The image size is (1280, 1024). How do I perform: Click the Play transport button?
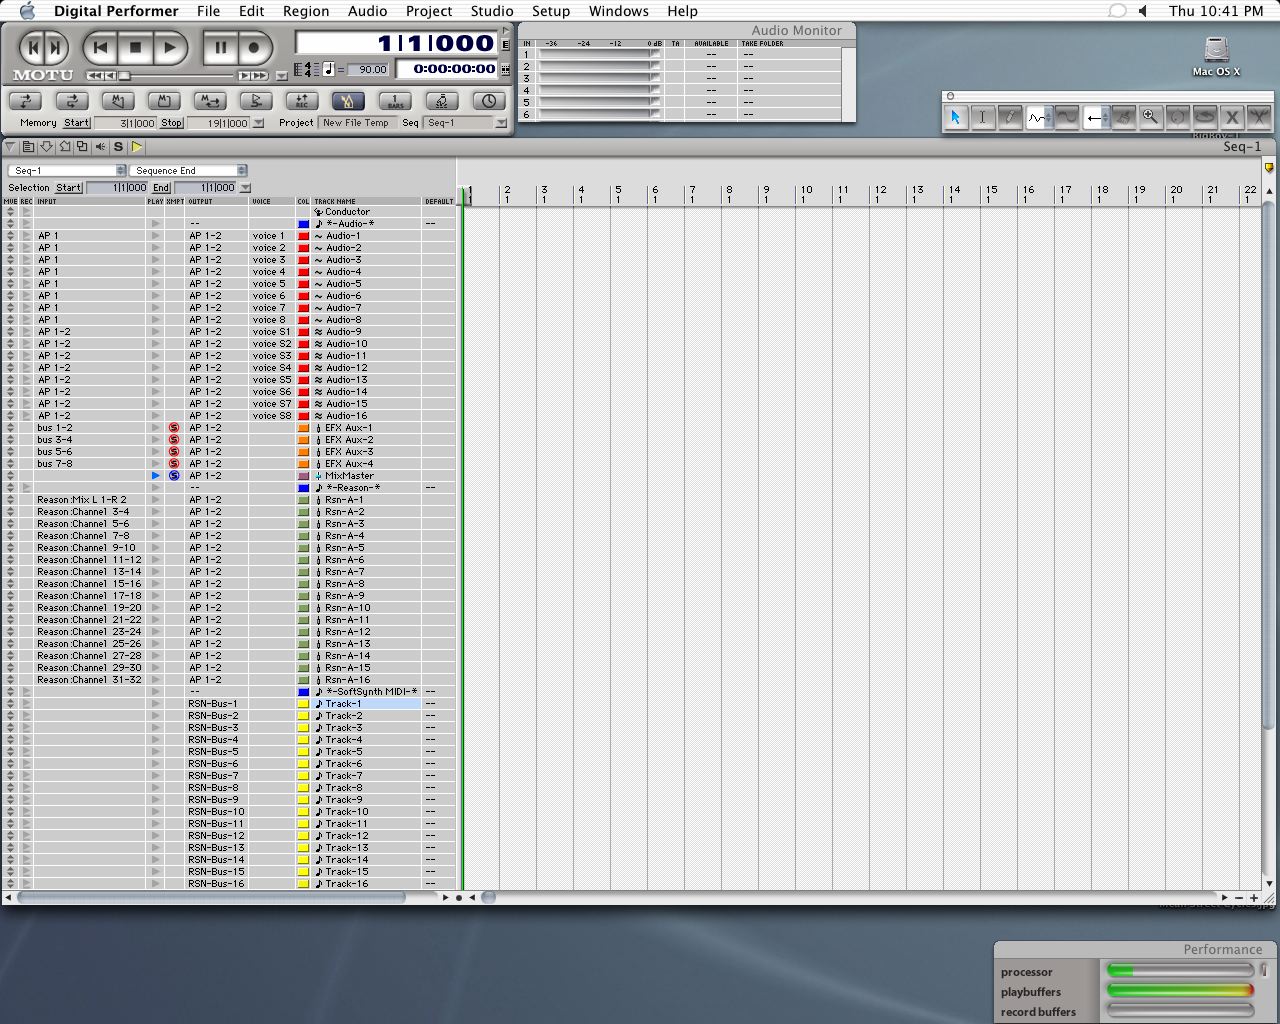tap(170, 47)
